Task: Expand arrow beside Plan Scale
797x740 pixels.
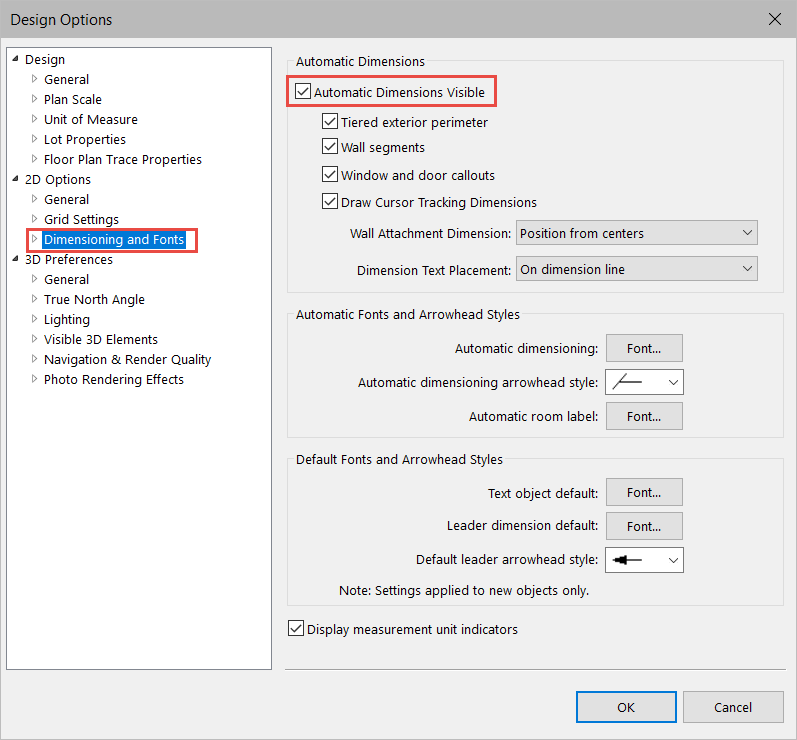Action: tap(35, 99)
